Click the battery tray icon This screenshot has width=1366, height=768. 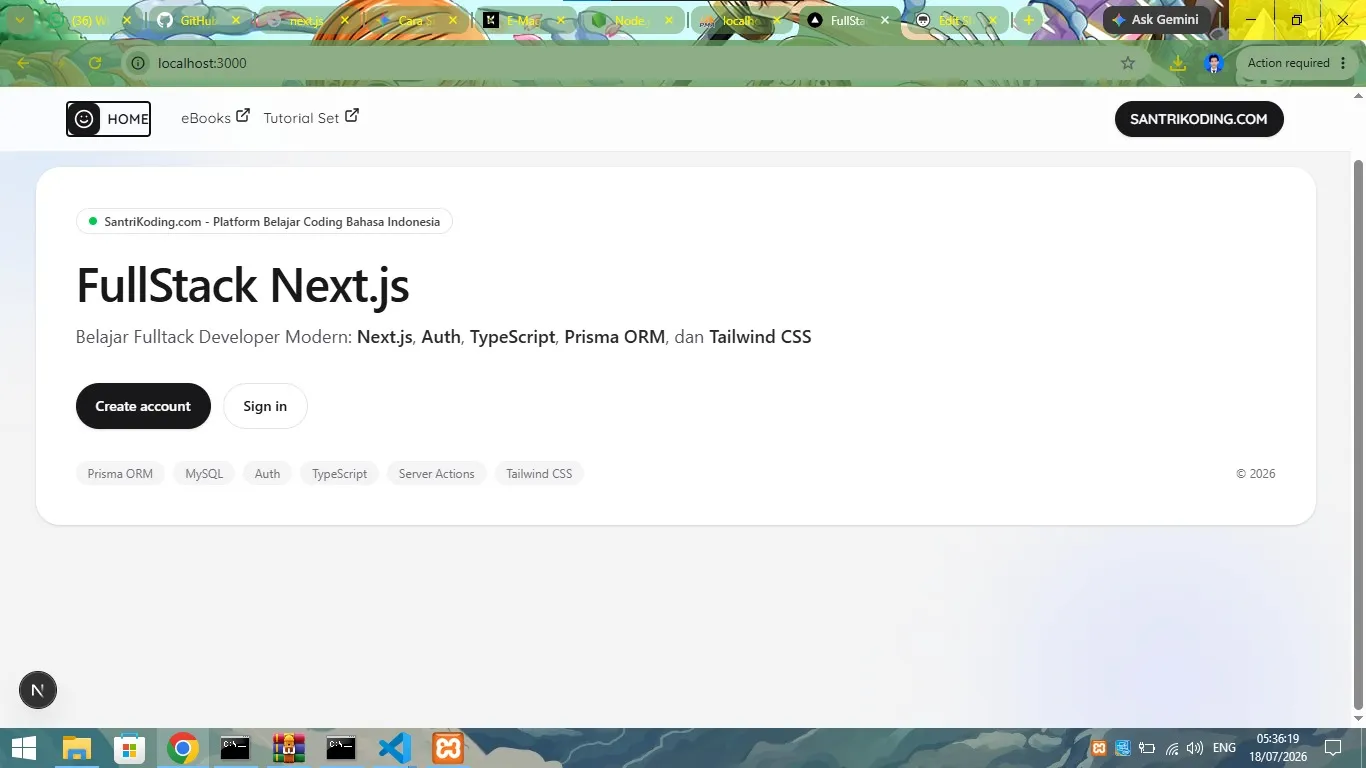coord(1147,748)
